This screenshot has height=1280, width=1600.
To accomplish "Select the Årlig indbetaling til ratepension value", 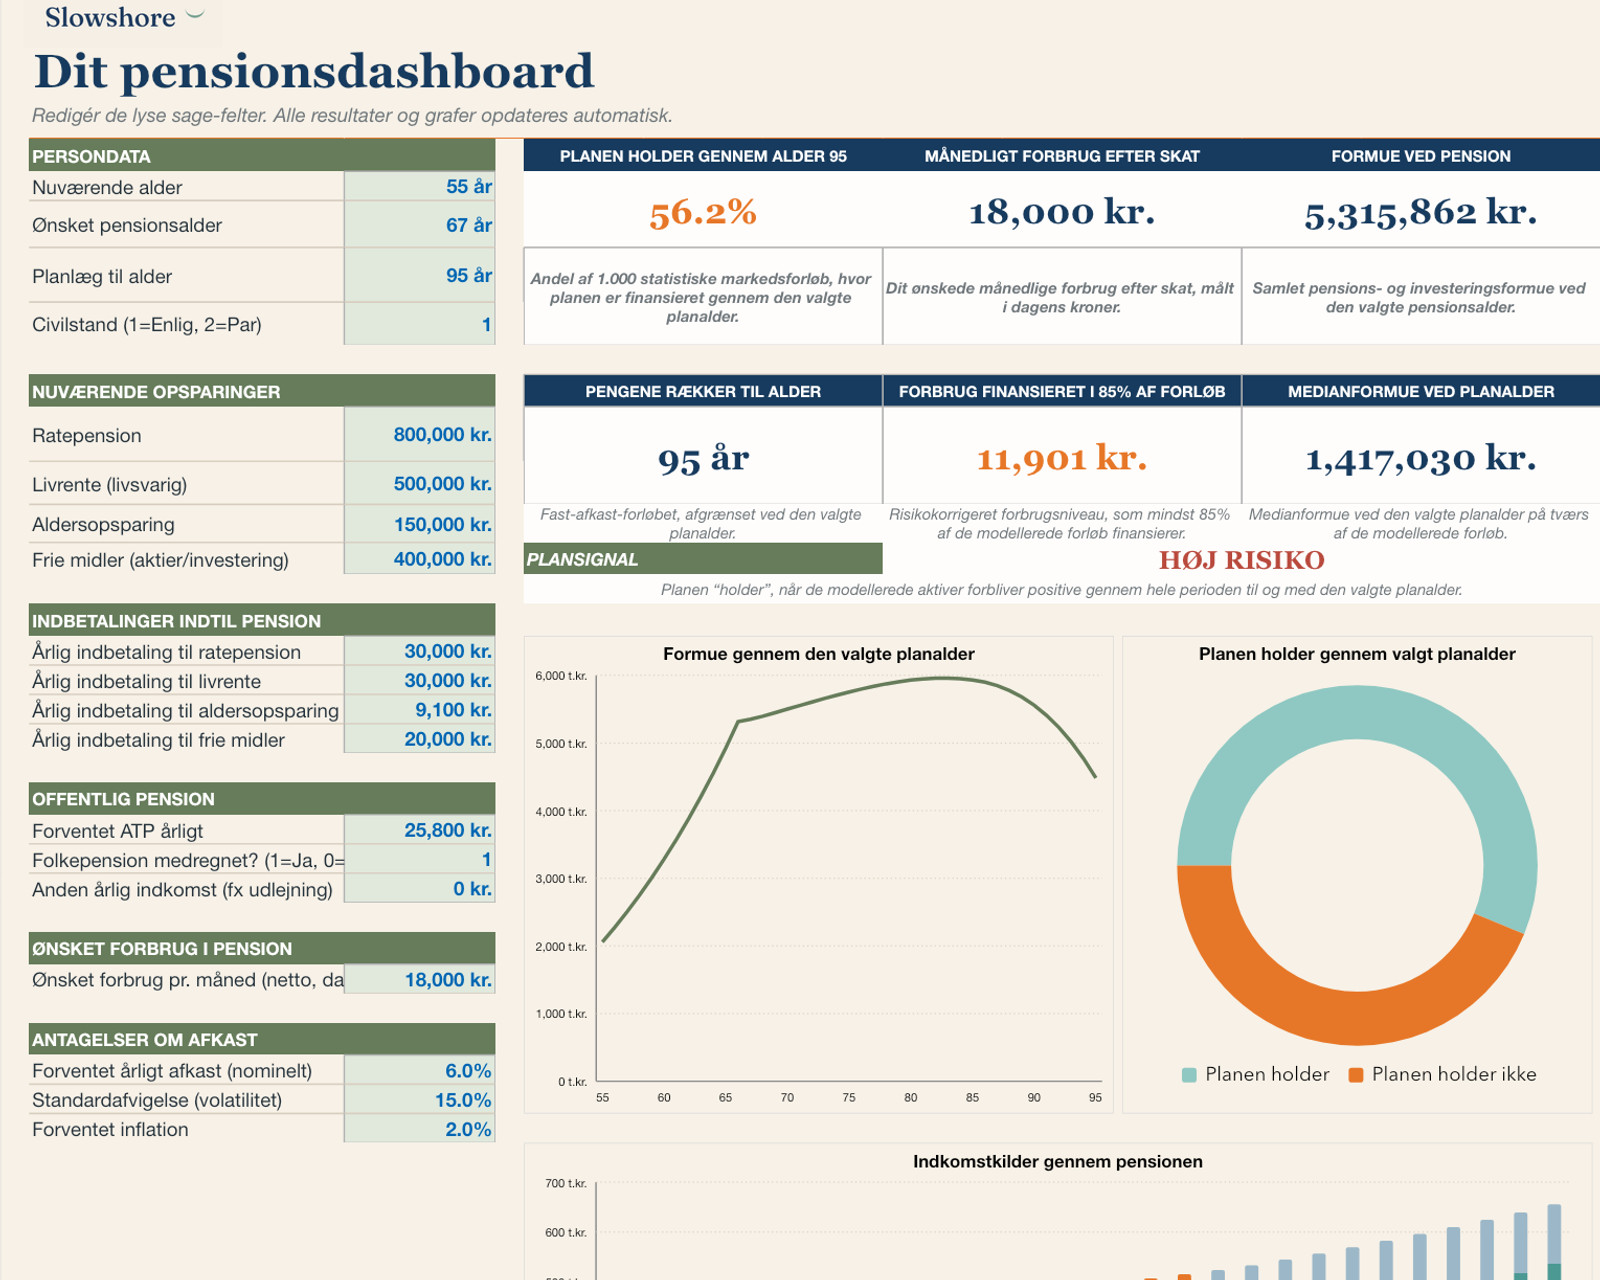I will click(420, 651).
